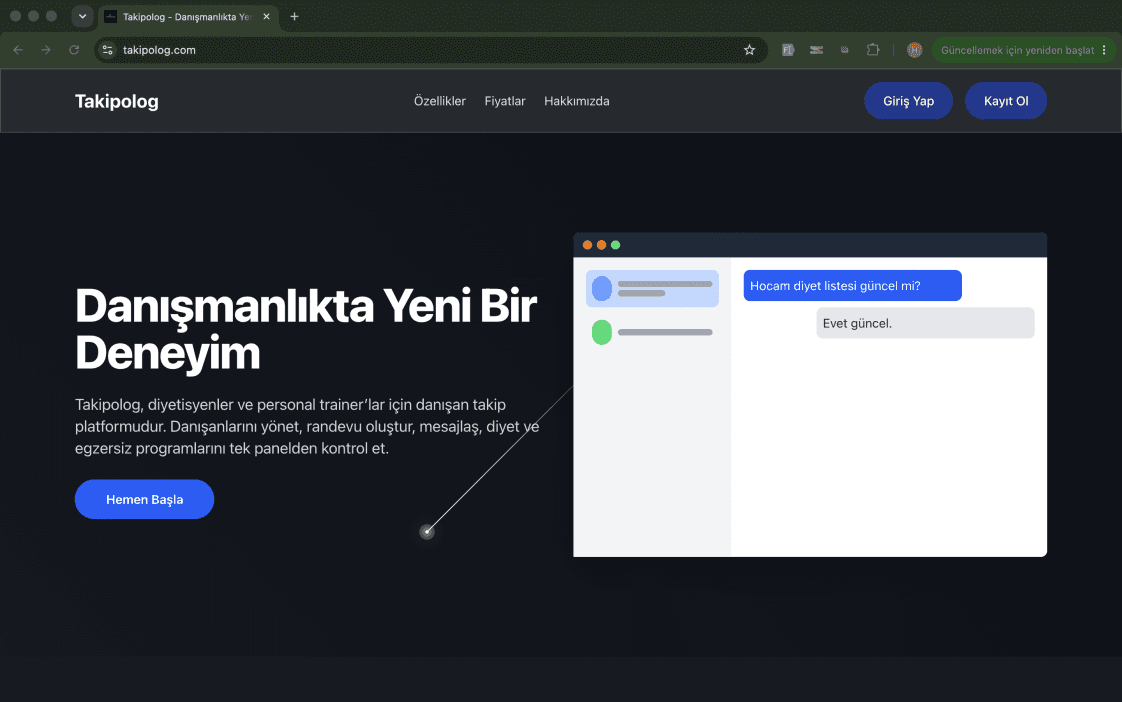Click the Hemen Başla button
Viewport: 1122px width, 702px height.
click(145, 499)
